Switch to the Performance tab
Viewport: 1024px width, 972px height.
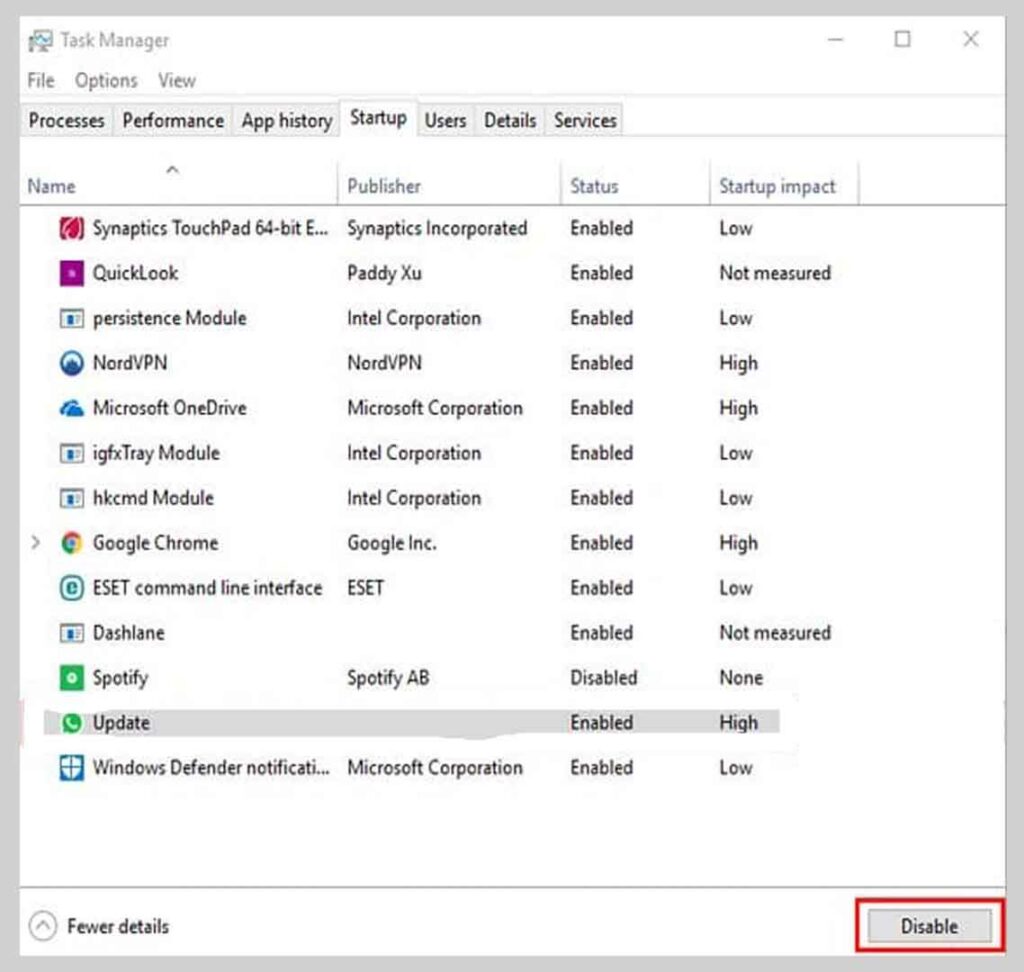tap(172, 120)
